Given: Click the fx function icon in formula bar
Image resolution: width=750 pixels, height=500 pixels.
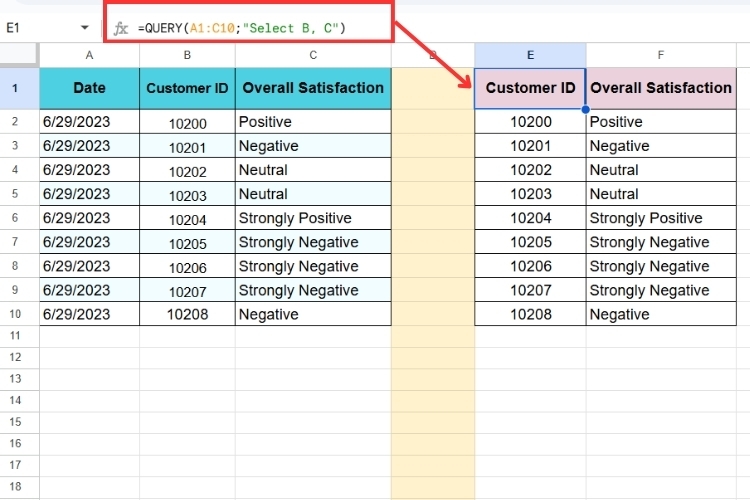Looking at the screenshot, I should pyautogui.click(x=121, y=29).
